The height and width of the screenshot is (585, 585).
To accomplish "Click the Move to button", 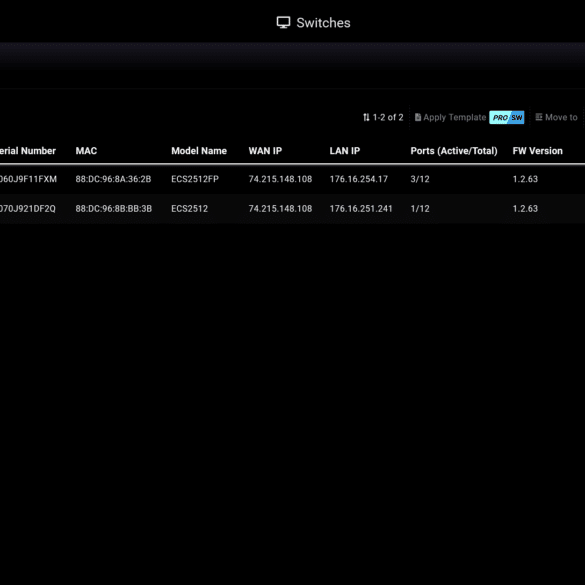I will (x=556, y=117).
